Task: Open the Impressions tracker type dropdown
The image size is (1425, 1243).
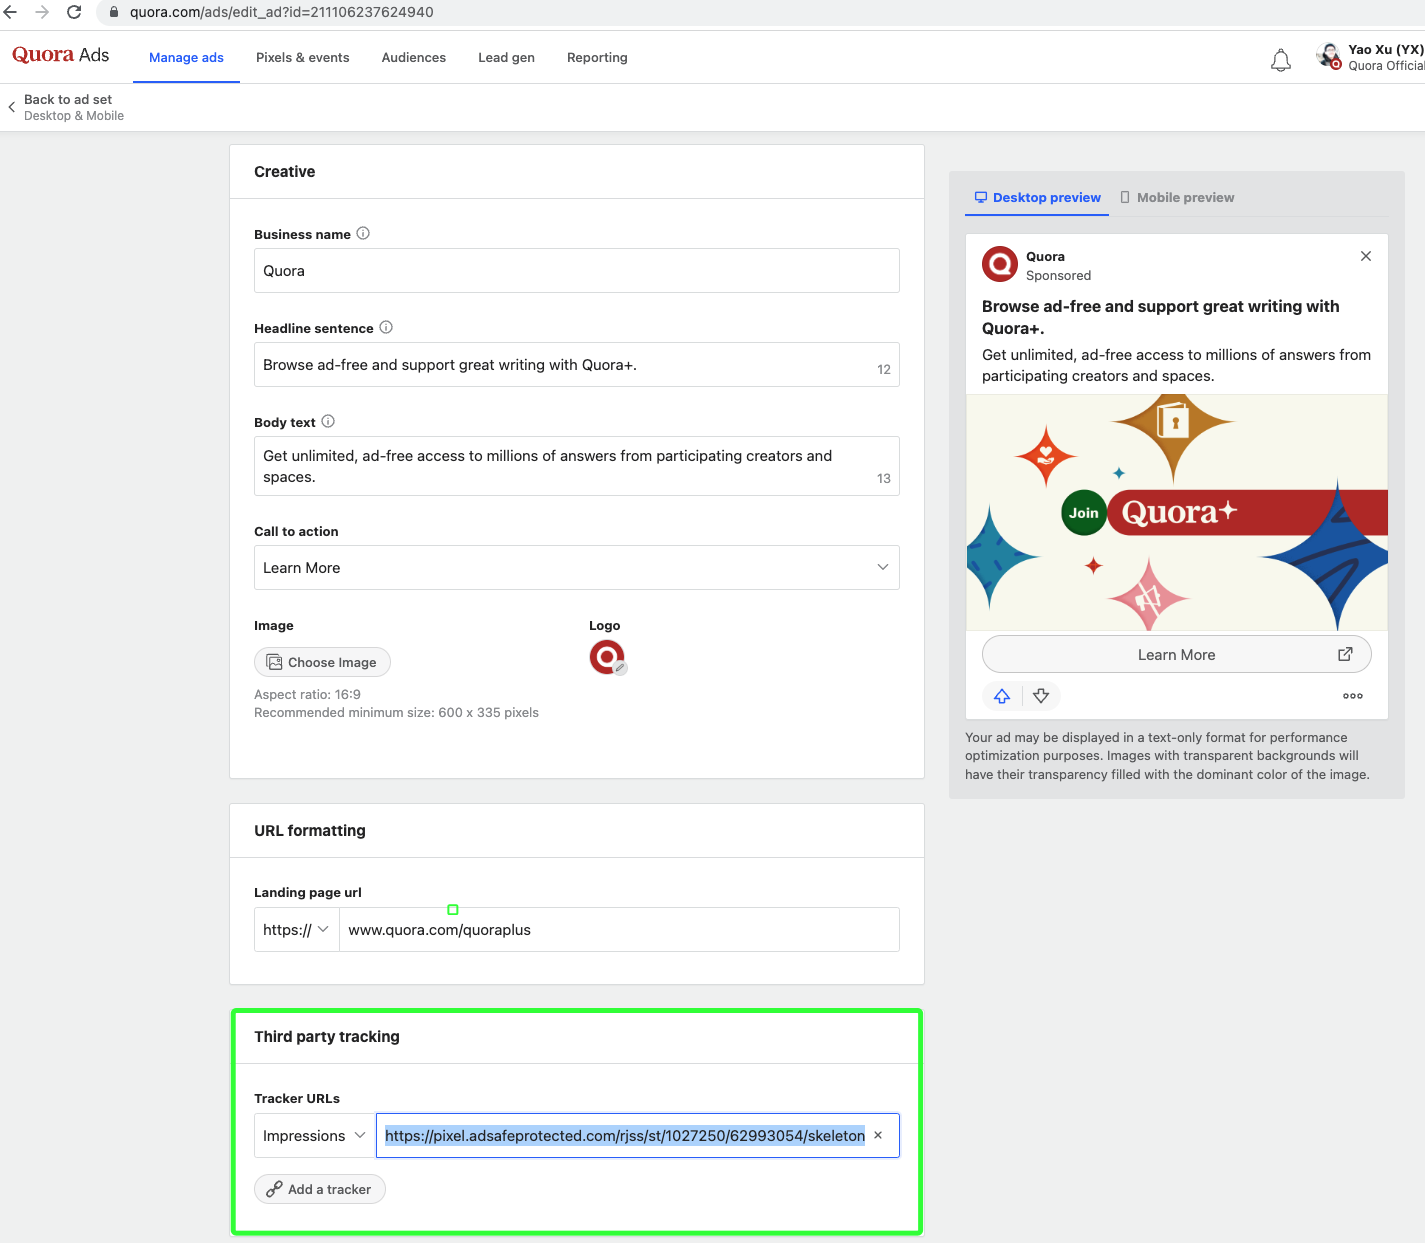Action: [x=313, y=1135]
